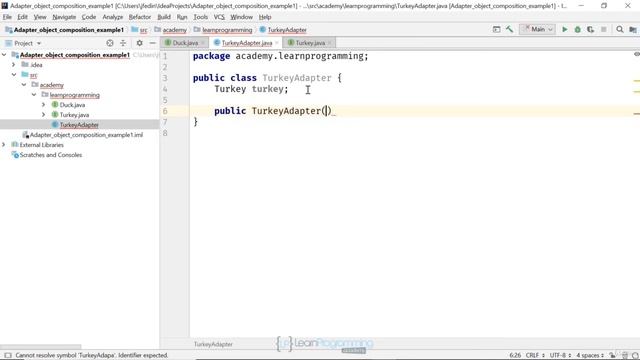Open project structure icon at far right
The image size is (640, 360).
[x=633, y=29]
